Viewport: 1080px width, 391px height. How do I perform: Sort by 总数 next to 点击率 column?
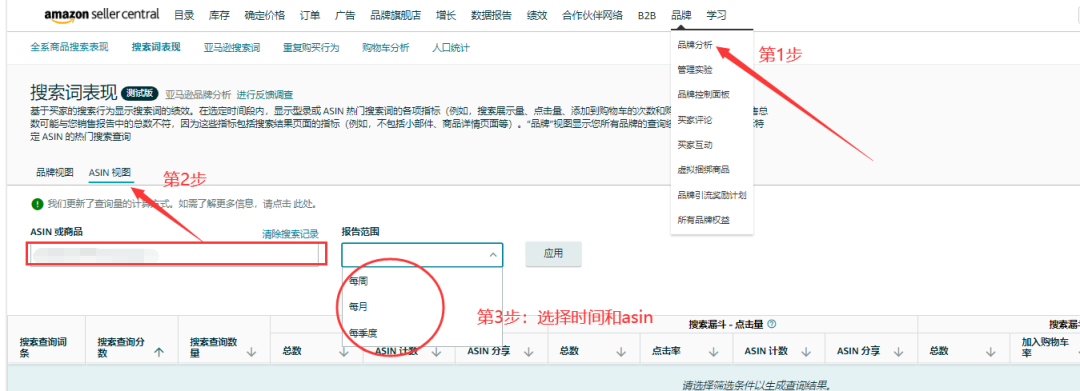[x=621, y=352]
